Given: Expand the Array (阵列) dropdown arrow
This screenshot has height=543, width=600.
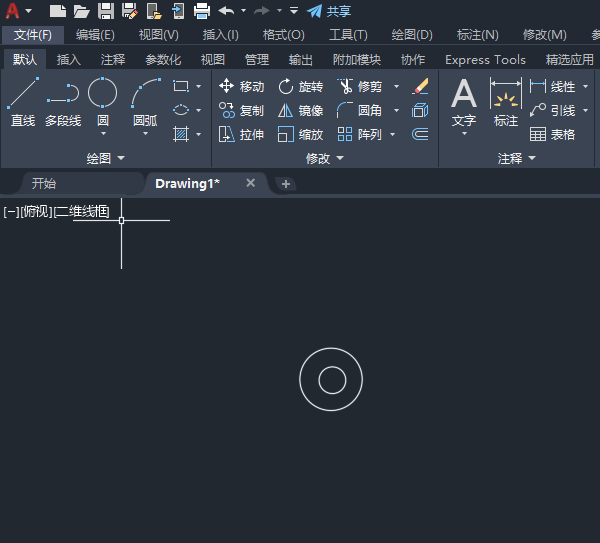Looking at the screenshot, I should pos(392,134).
